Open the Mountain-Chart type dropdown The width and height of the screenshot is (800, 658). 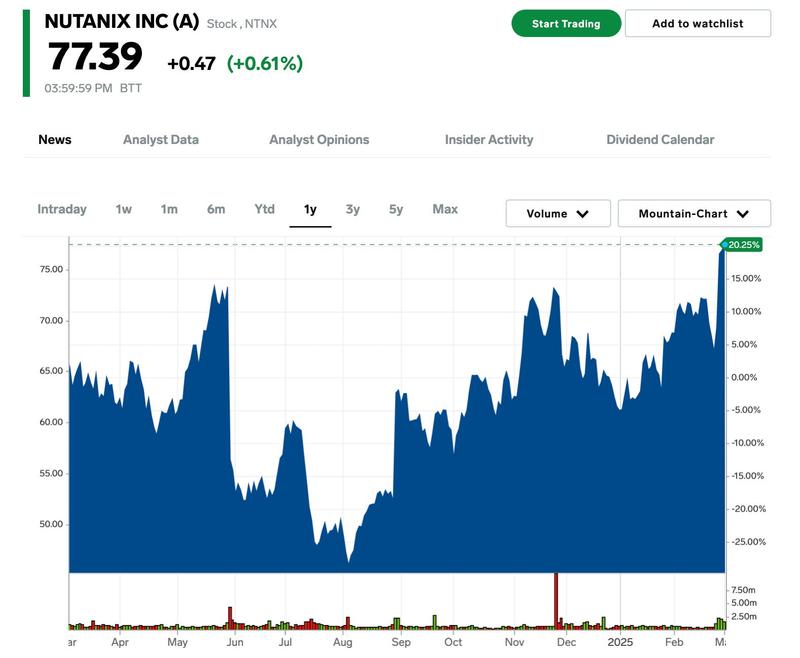click(694, 214)
